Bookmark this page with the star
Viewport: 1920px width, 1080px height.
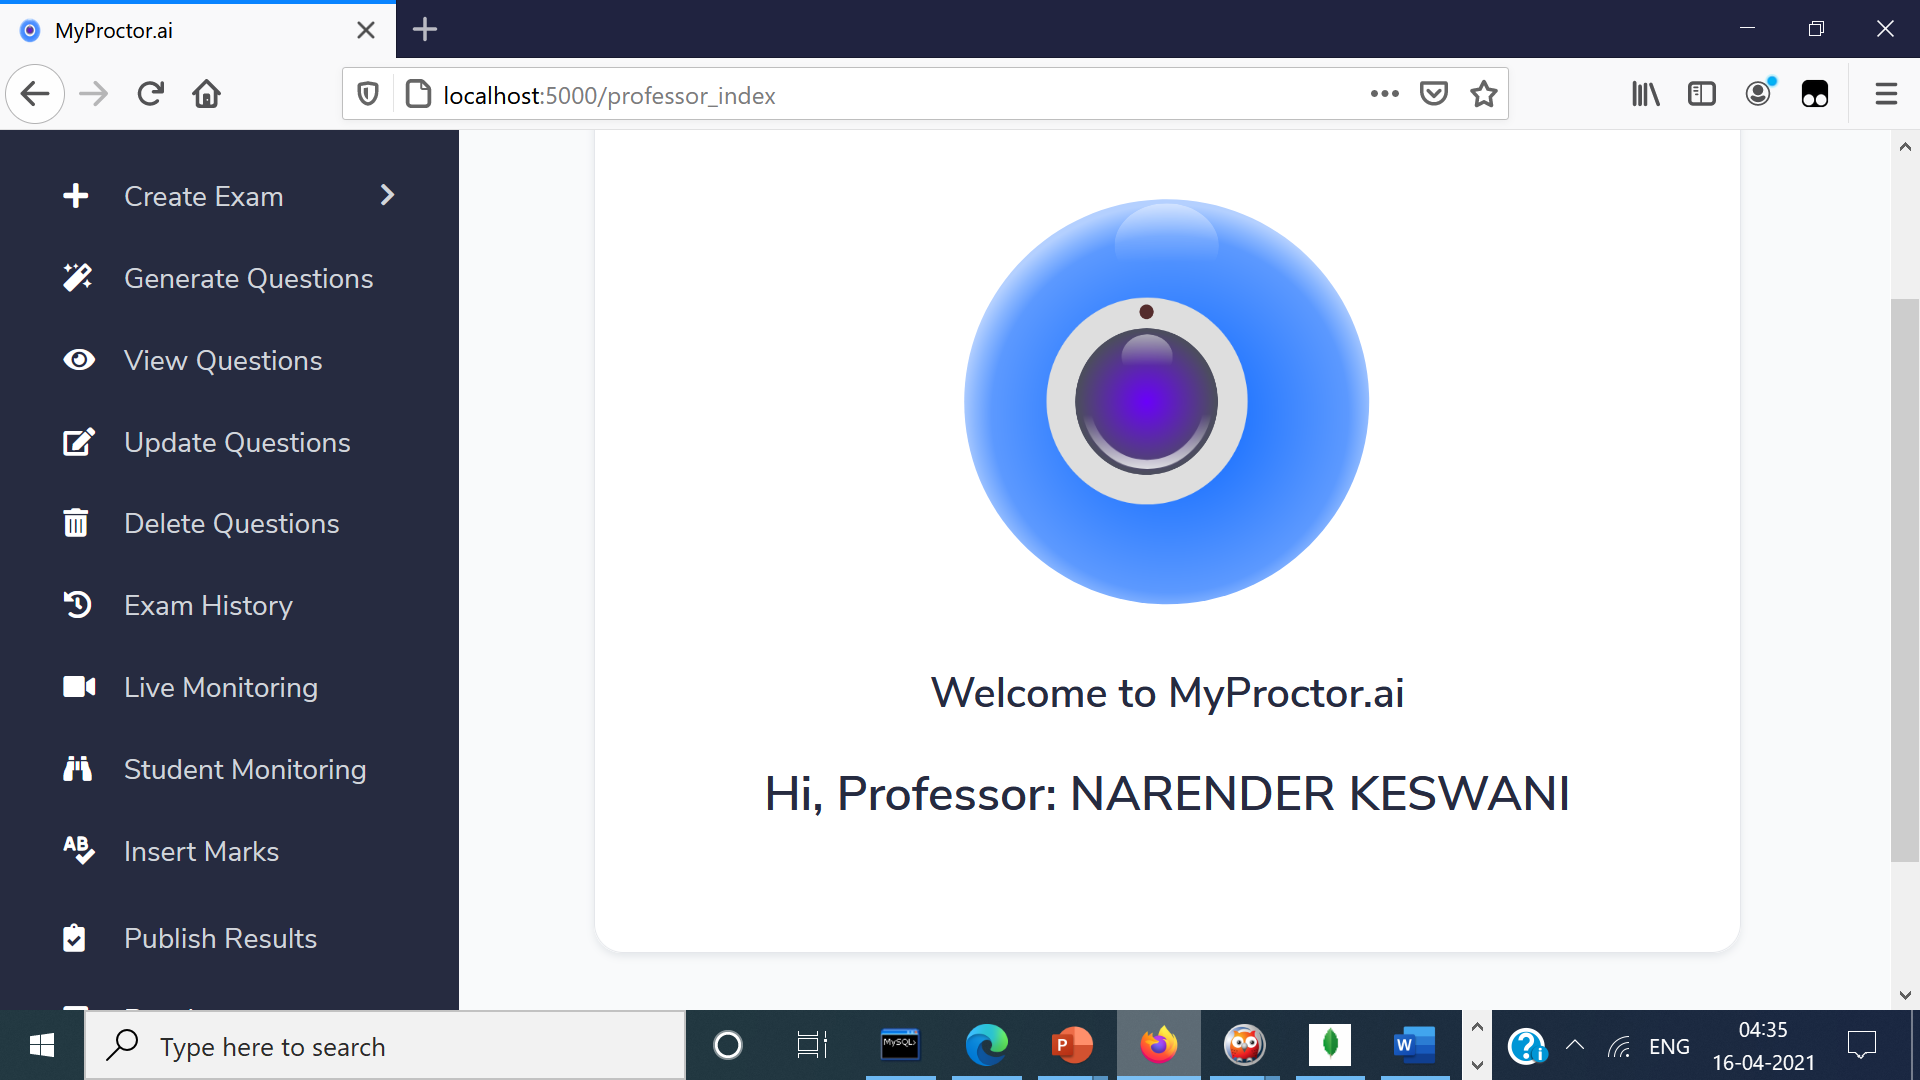(x=1484, y=94)
